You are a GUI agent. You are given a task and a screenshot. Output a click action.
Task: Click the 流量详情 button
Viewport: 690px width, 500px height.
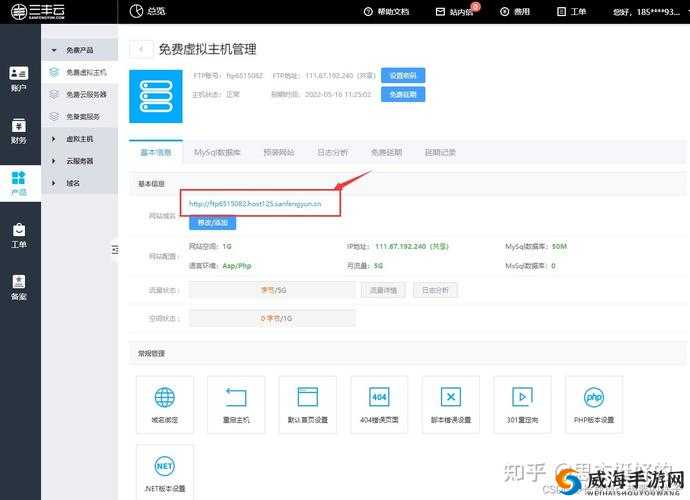coord(383,290)
